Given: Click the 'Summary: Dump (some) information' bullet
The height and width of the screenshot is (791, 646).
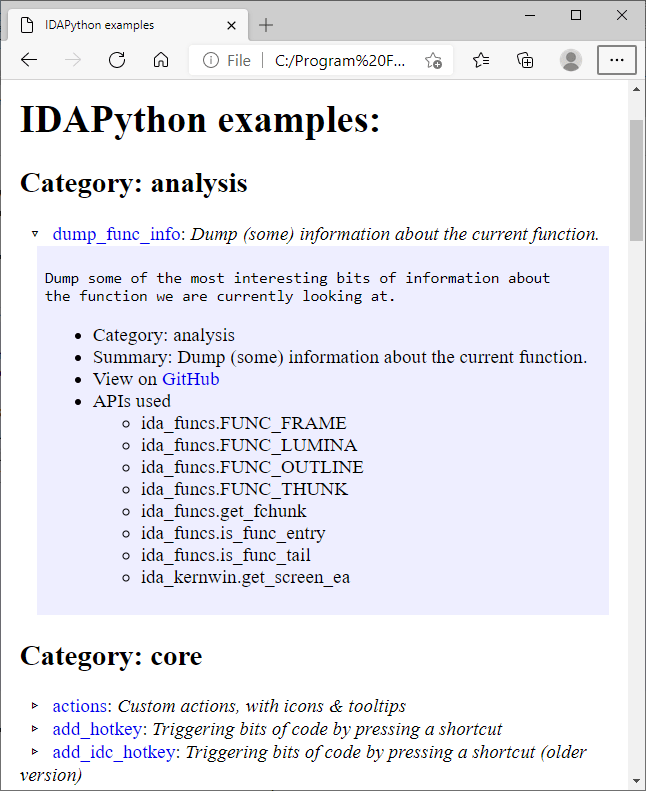Looking at the screenshot, I should tap(340, 357).
